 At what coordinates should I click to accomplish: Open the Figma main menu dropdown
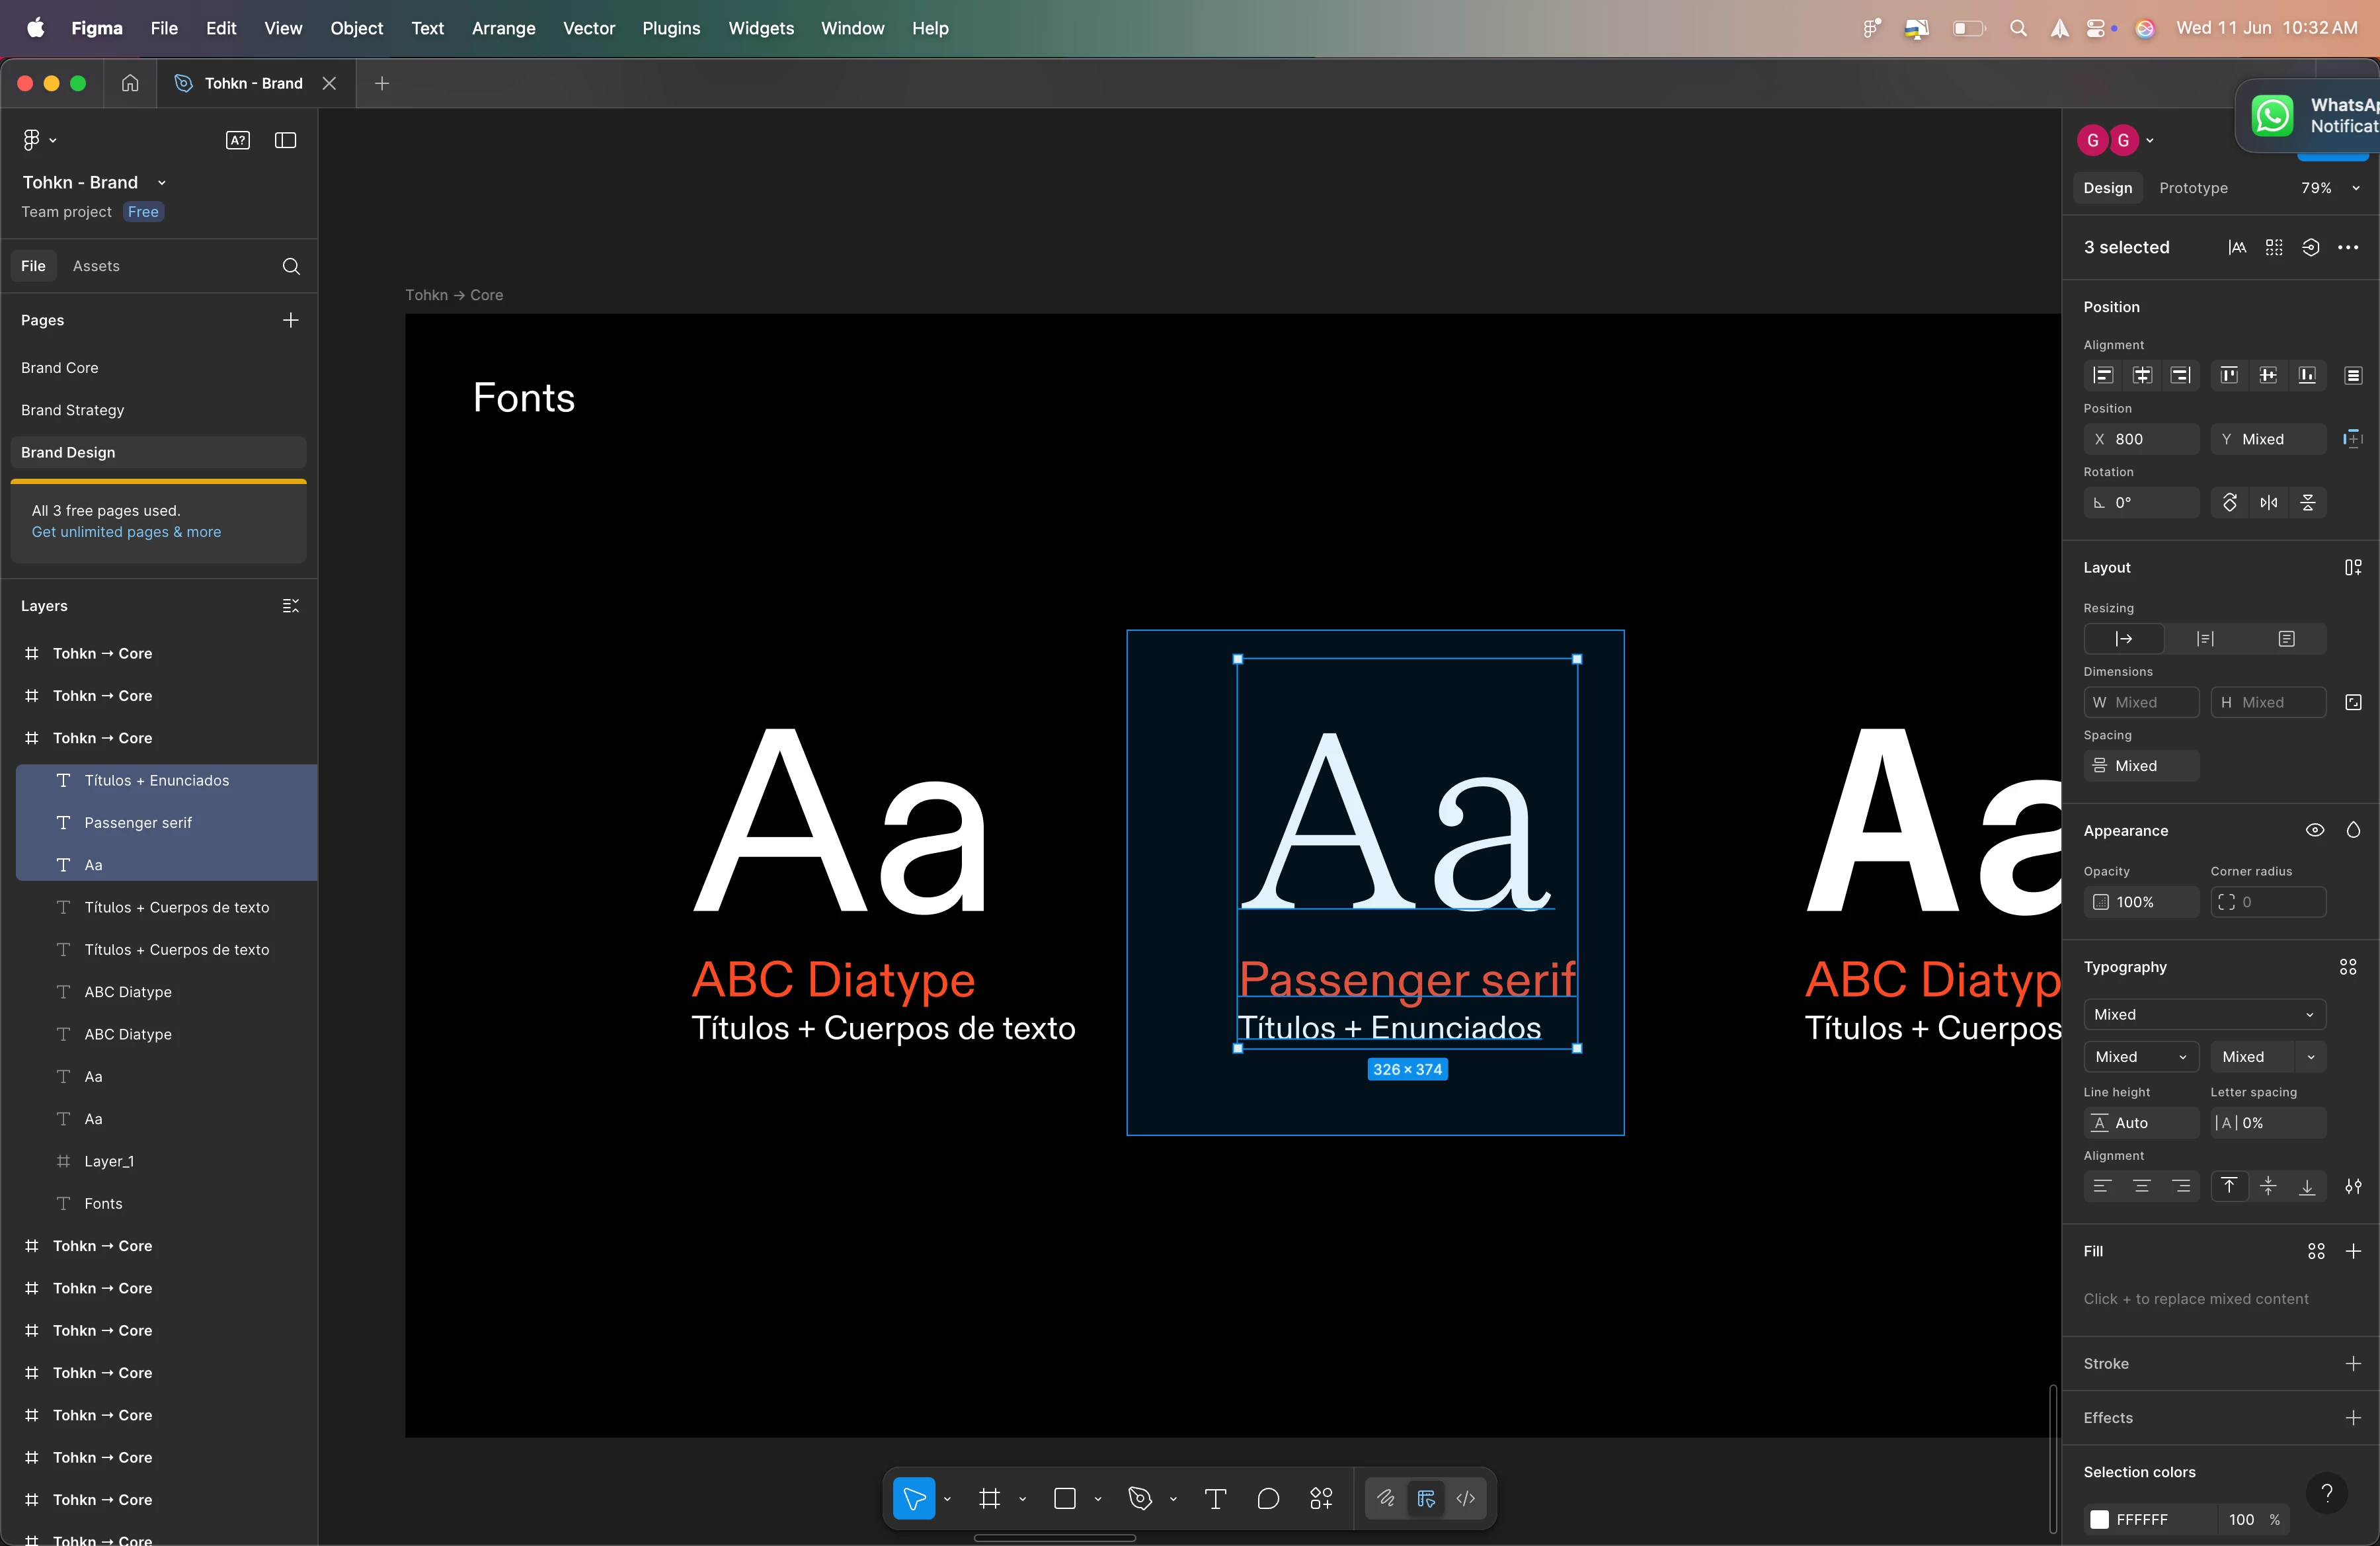point(40,140)
